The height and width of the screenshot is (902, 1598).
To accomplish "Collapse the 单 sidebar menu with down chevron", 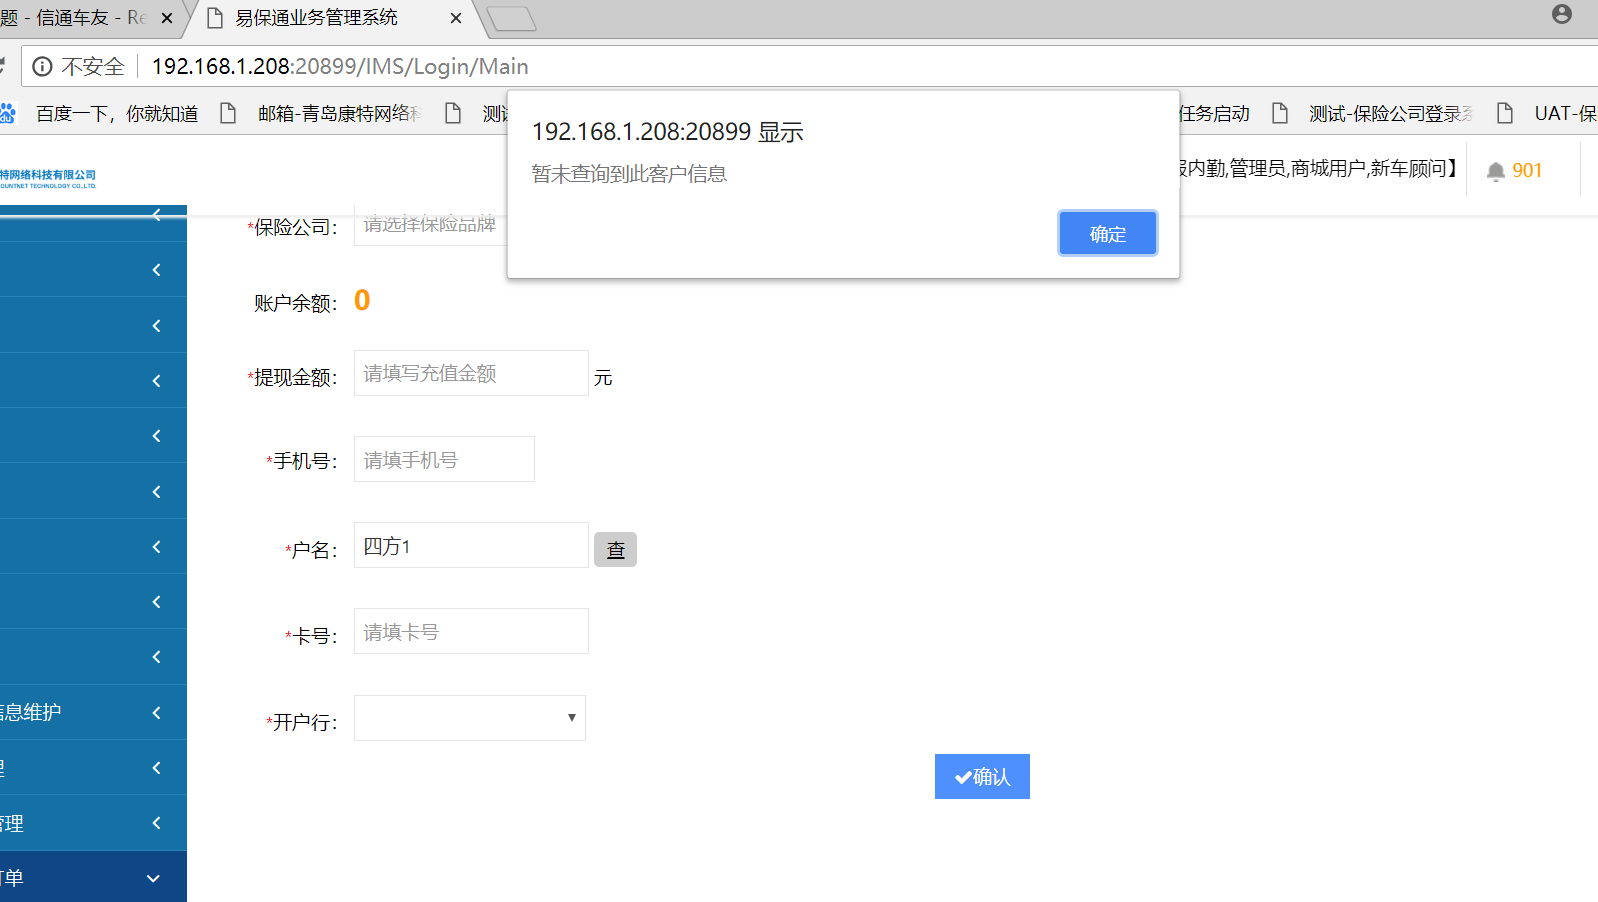I will pyautogui.click(x=153, y=878).
